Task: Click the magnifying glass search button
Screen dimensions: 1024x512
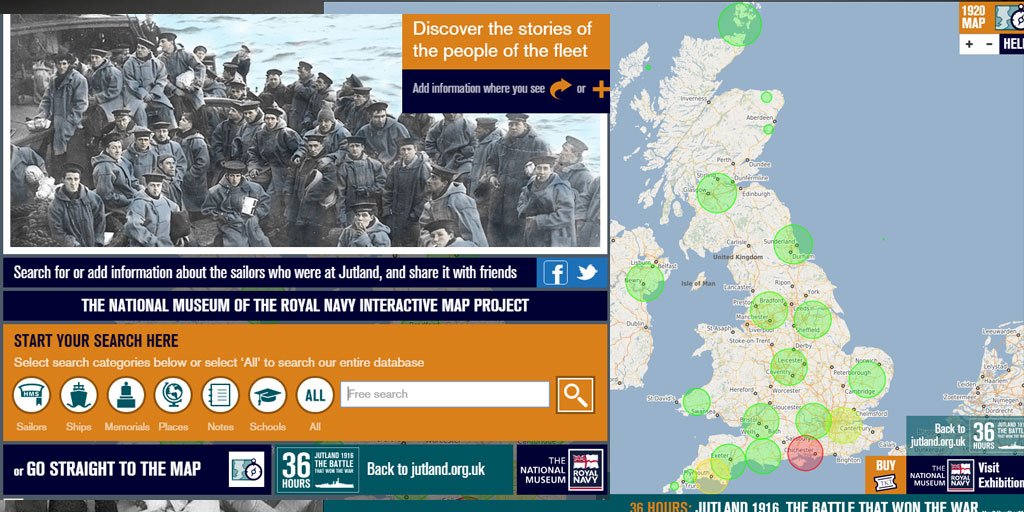Action: pos(575,395)
